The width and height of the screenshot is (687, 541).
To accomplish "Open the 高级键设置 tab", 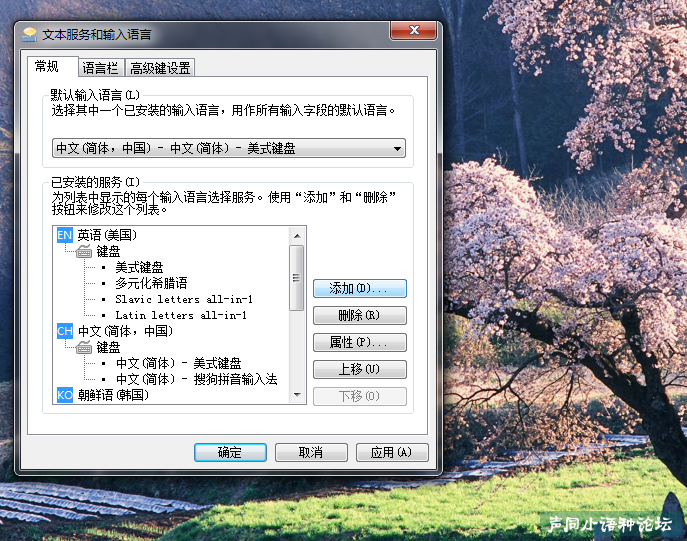I will point(160,68).
